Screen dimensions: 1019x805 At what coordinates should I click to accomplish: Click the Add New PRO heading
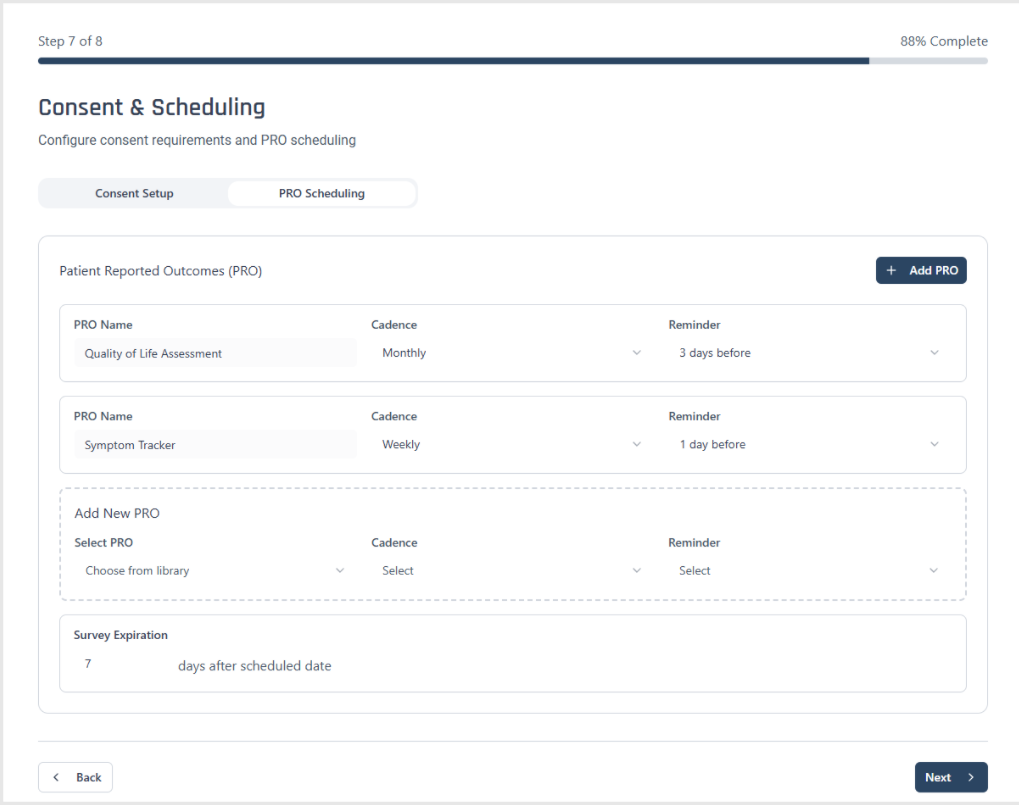(117, 513)
